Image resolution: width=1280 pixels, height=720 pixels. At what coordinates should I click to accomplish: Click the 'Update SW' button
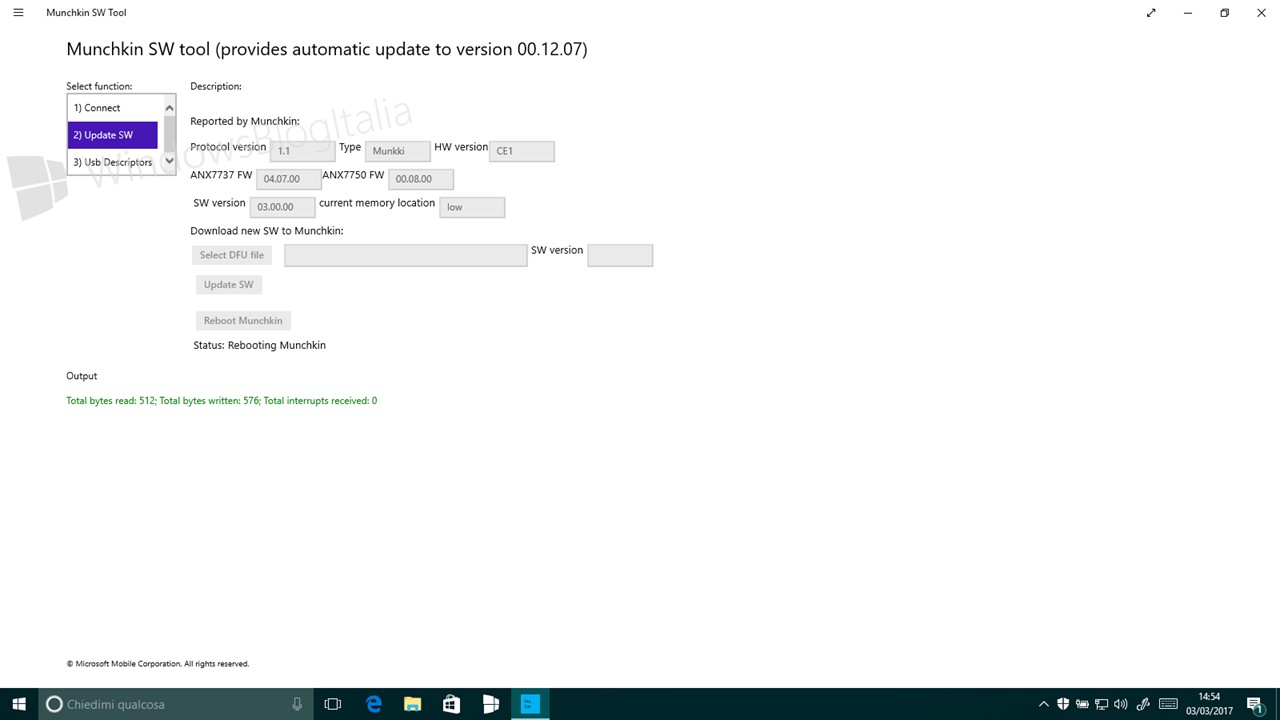click(229, 285)
